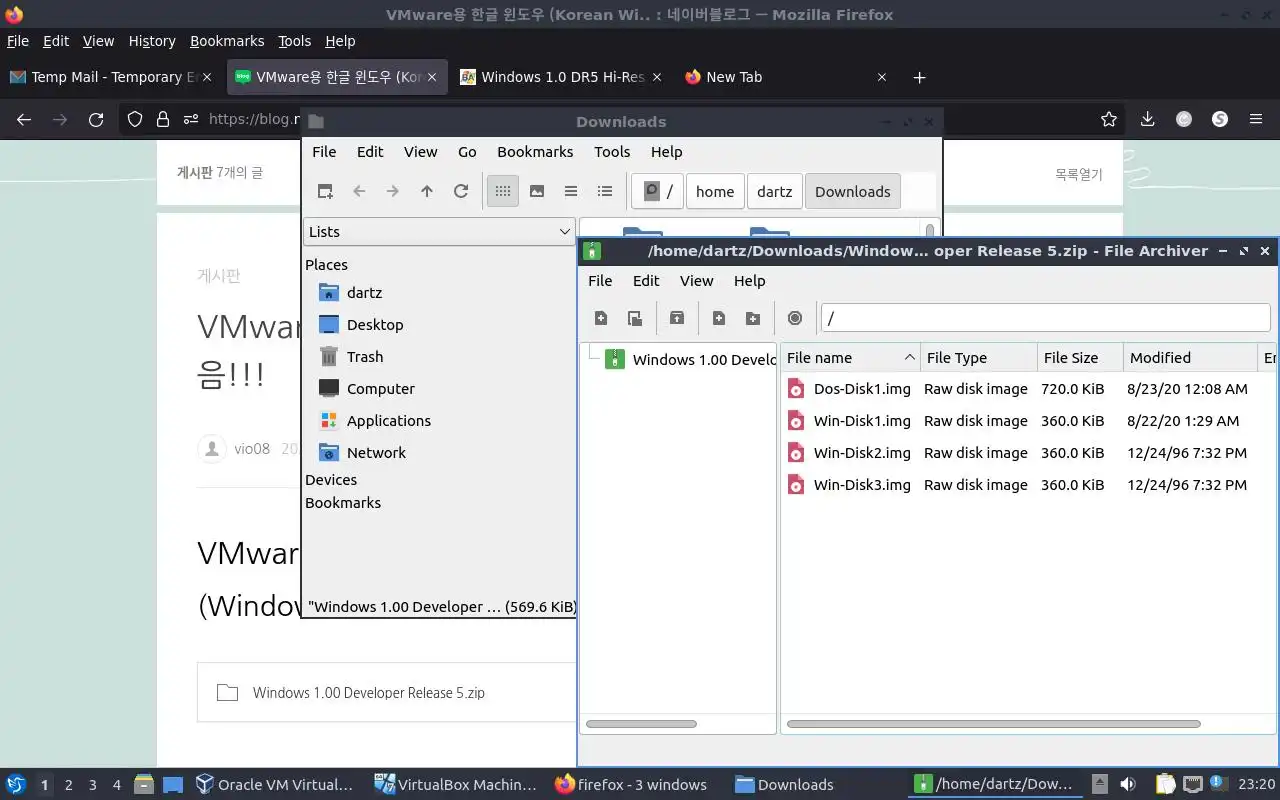Open Firefox downloads panel icon
1280x800 pixels.
click(x=1148, y=119)
